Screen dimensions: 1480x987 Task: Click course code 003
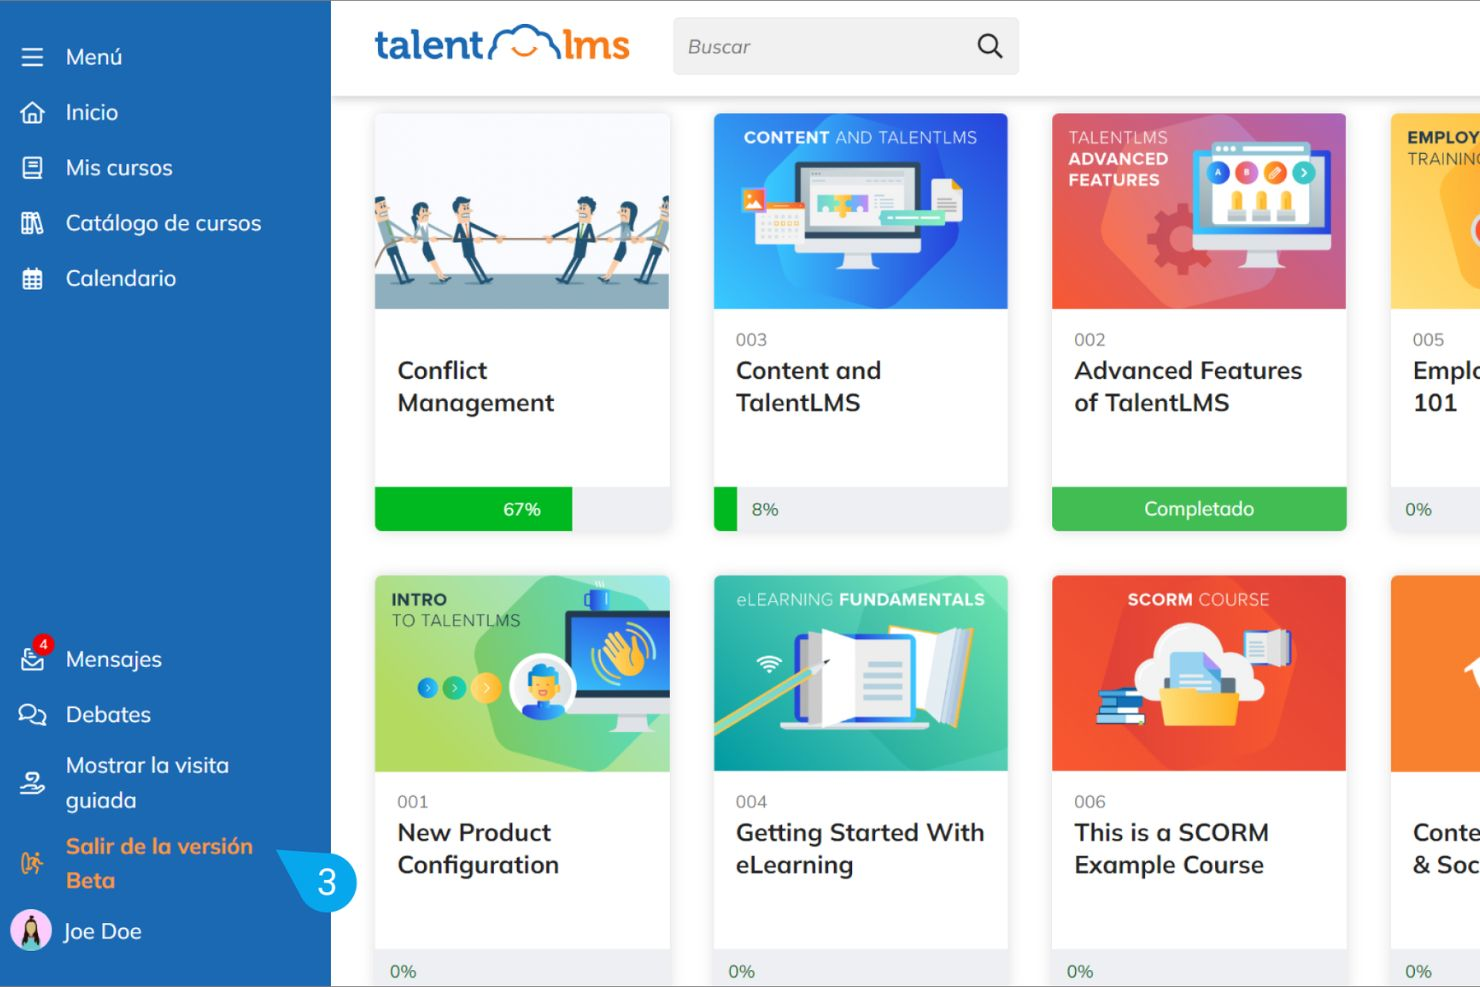pos(751,340)
